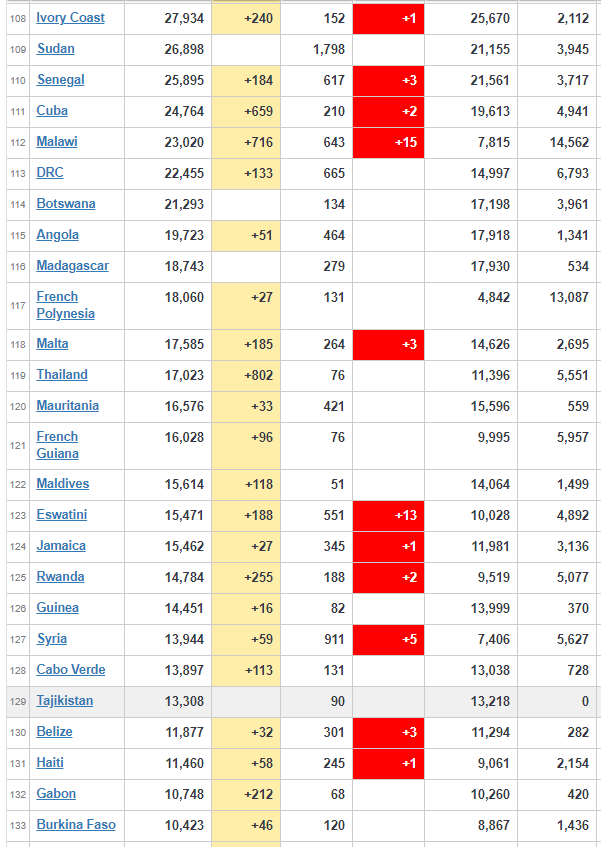
Task: Click Thailand's yellow +802 new cases cell
Action: point(246,375)
